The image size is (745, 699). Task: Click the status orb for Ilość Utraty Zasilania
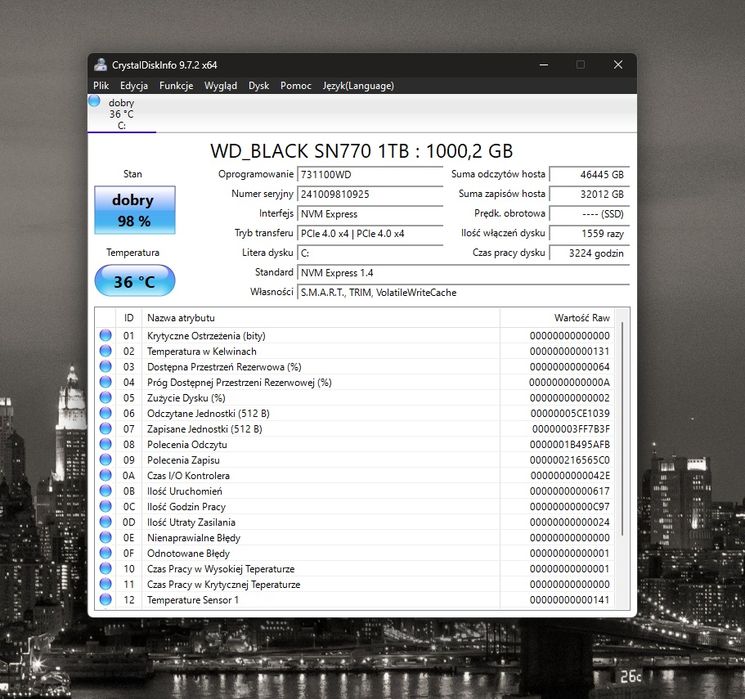tap(105, 522)
